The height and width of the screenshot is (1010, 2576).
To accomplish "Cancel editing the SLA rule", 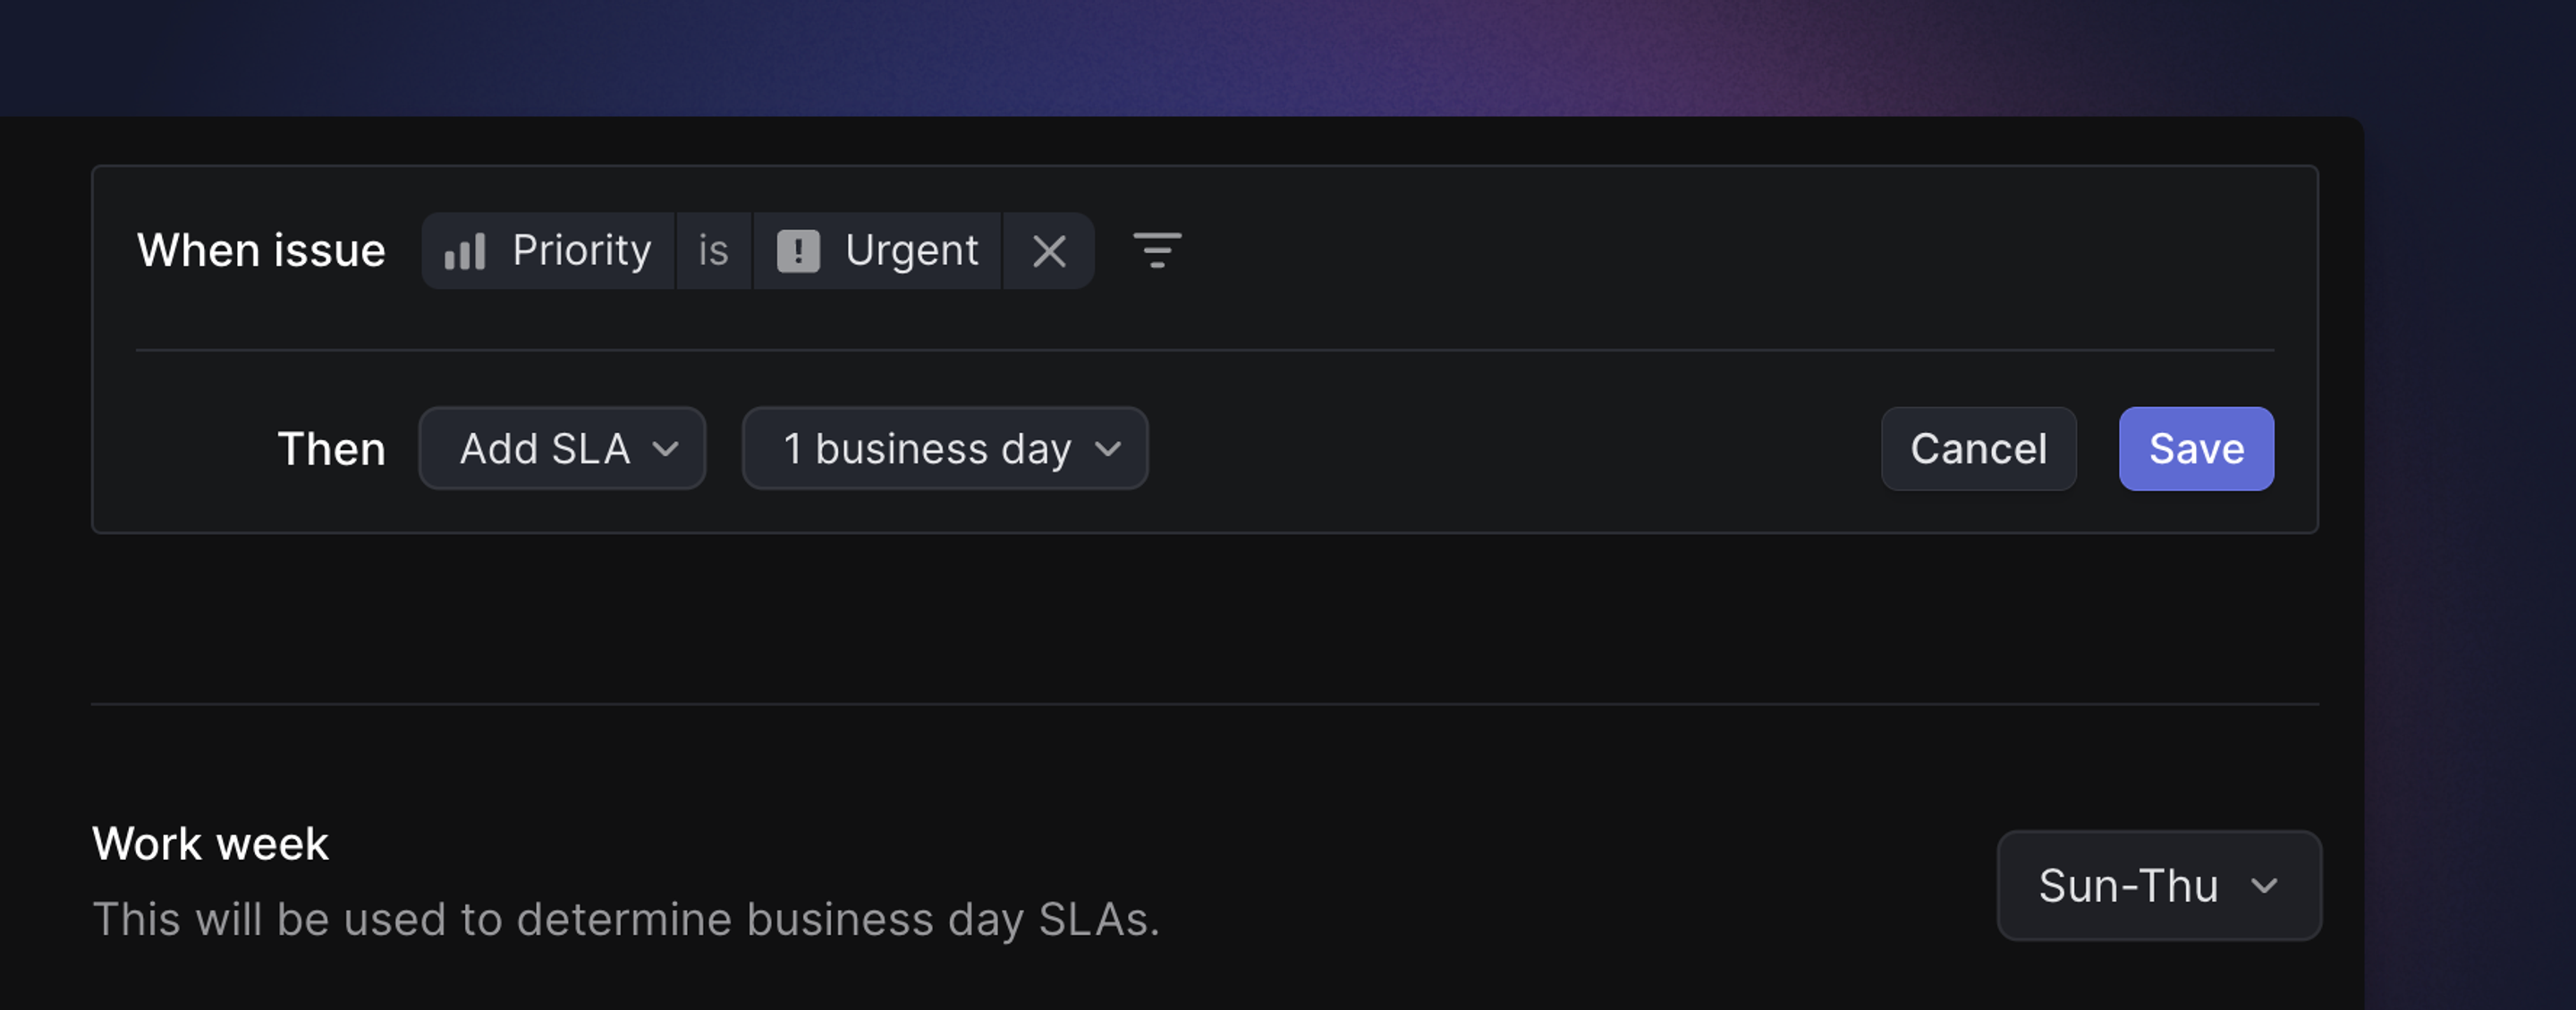I will tap(1978, 449).
